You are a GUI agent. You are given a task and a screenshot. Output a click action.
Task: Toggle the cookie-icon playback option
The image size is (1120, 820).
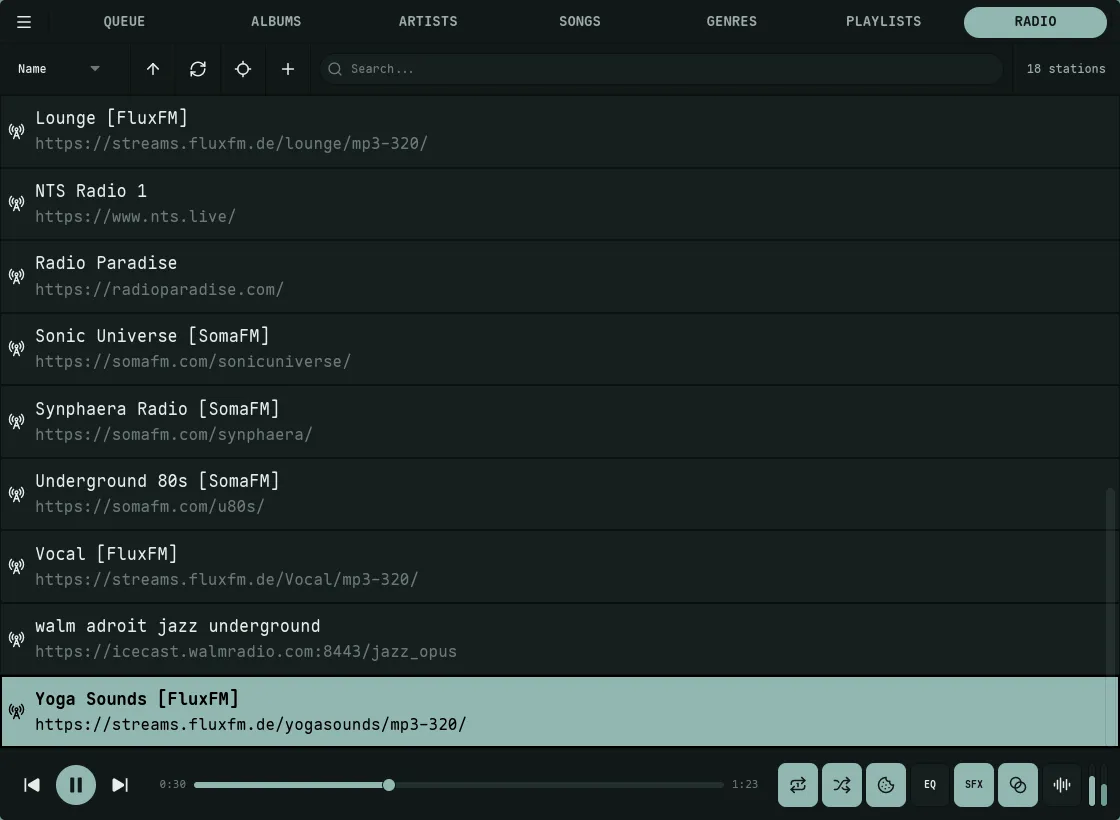click(x=886, y=785)
